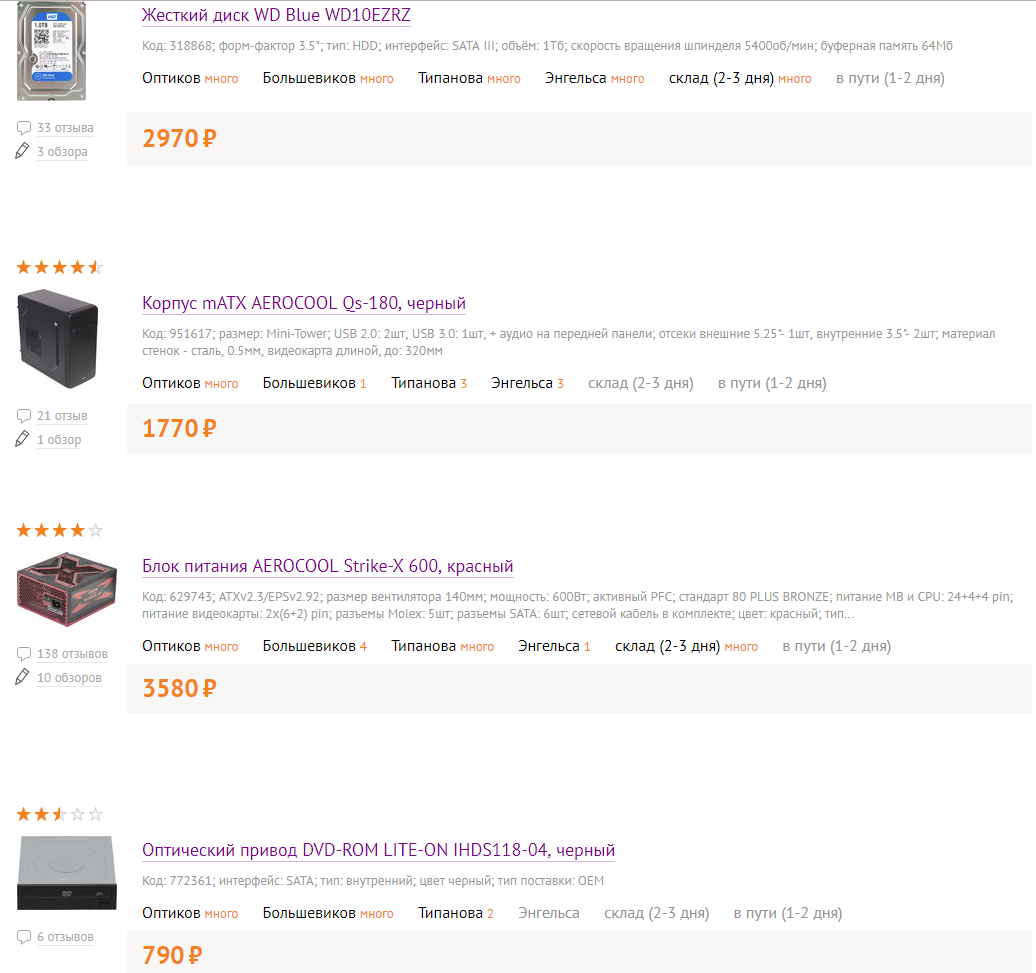Click the DVD-ROM drive thumbnail image
1036x973 pixels.
[x=67, y=873]
